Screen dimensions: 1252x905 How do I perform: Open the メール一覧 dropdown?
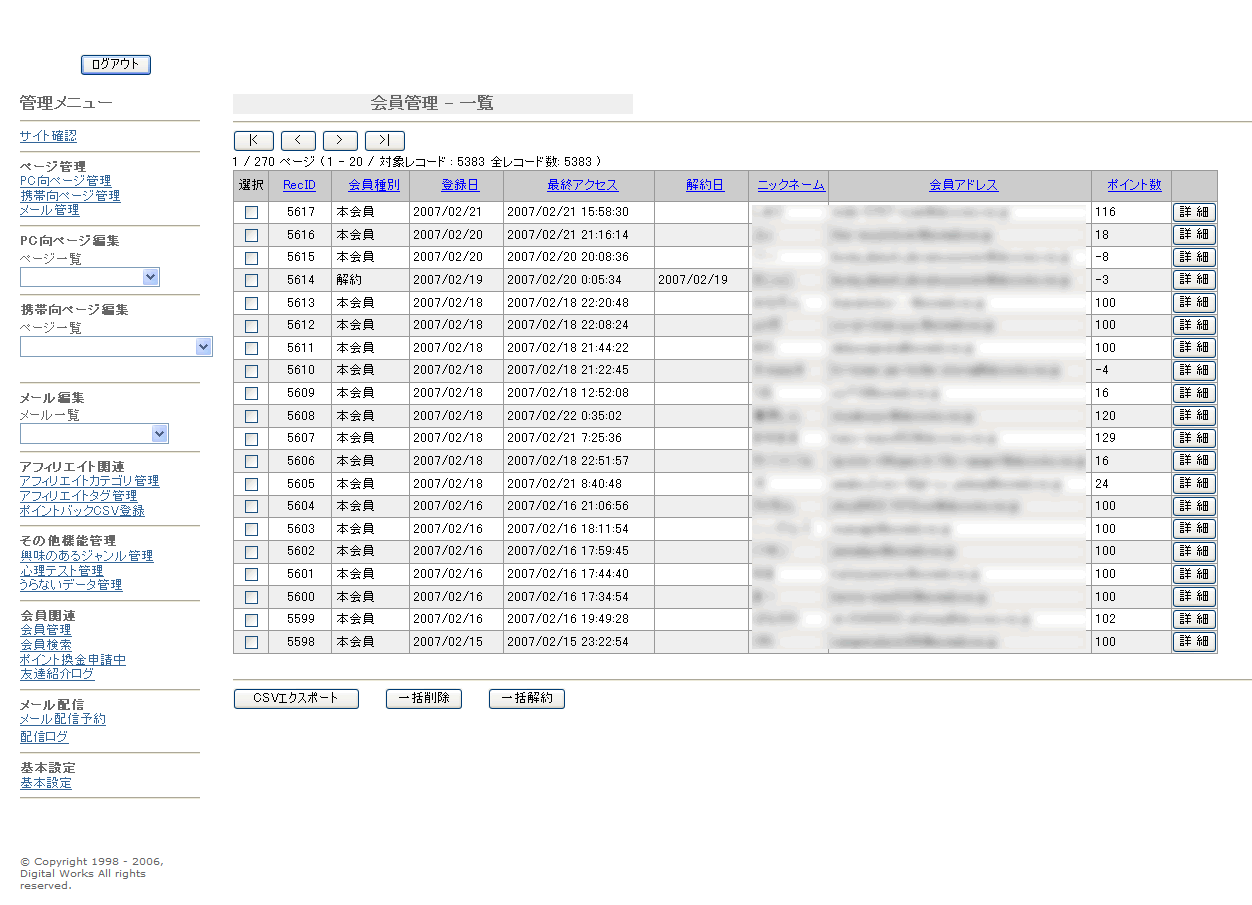click(x=94, y=433)
